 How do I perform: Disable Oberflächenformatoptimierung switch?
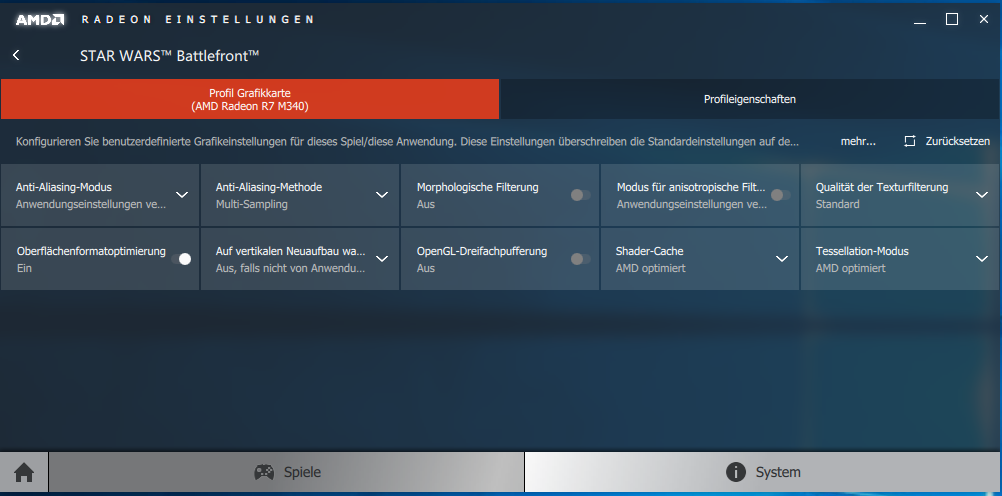pos(181,259)
